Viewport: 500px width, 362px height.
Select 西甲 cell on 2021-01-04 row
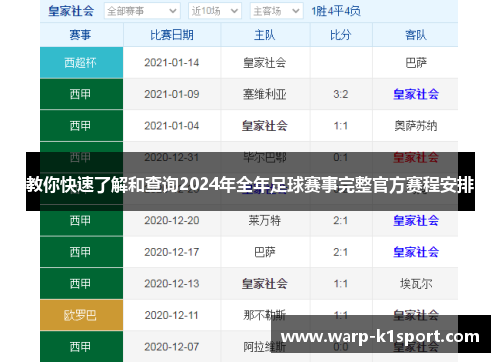point(82,126)
